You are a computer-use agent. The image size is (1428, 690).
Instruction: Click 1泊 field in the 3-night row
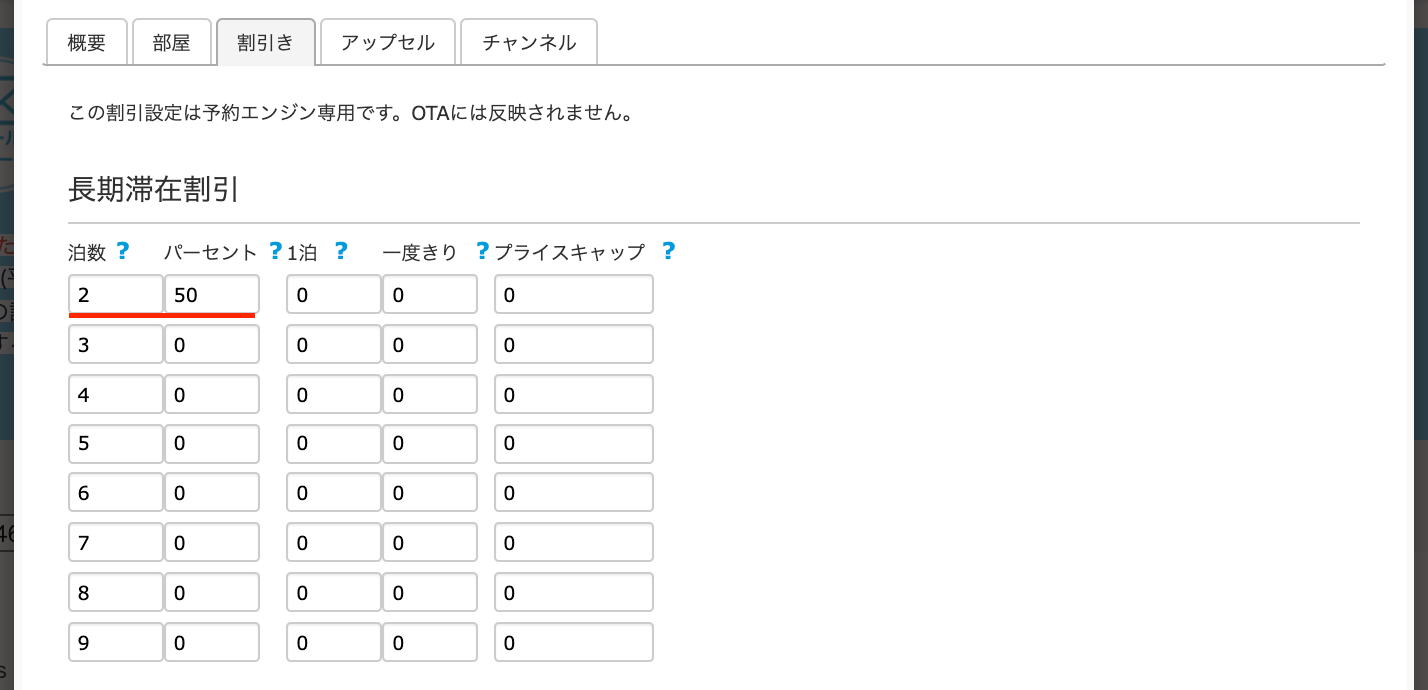pos(333,345)
